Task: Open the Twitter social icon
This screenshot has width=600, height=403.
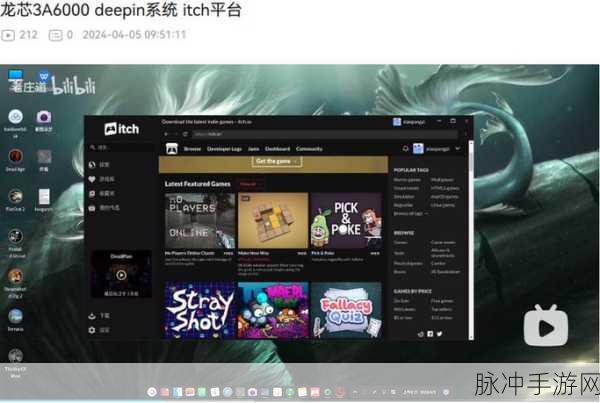Action: (x=439, y=334)
